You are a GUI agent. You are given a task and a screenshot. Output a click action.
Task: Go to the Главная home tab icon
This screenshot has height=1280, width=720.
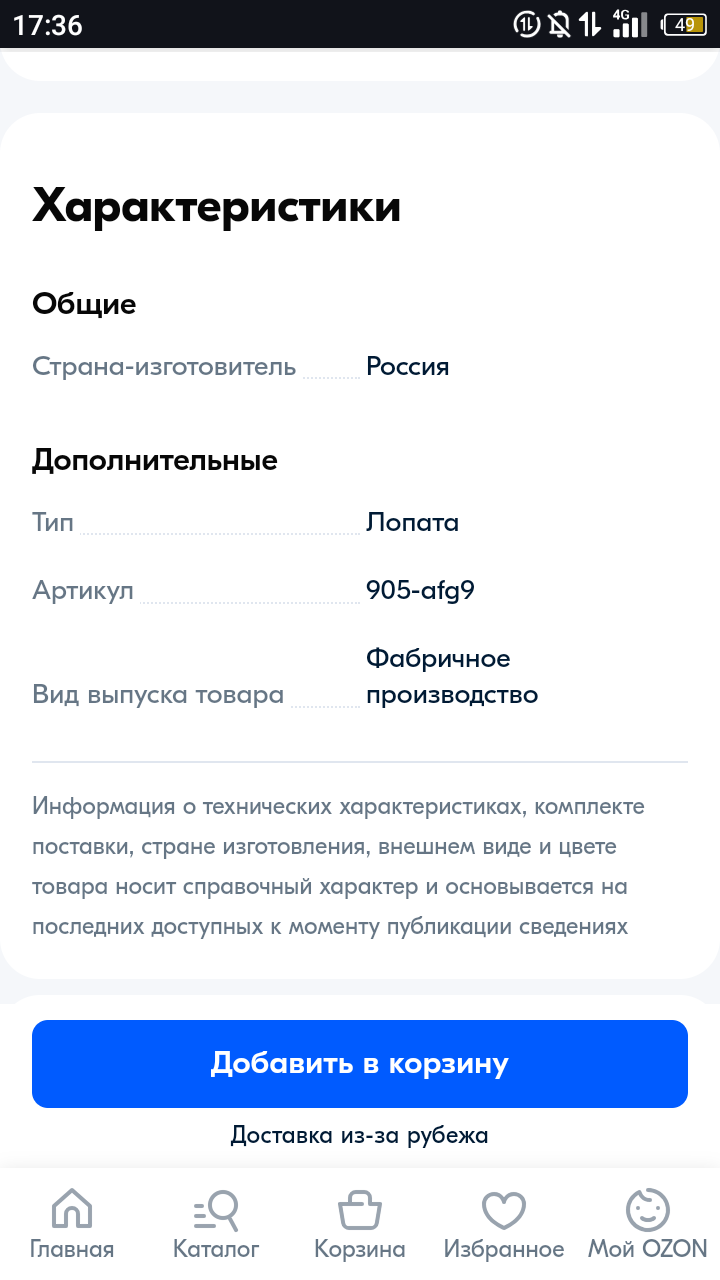pyautogui.click(x=72, y=1211)
